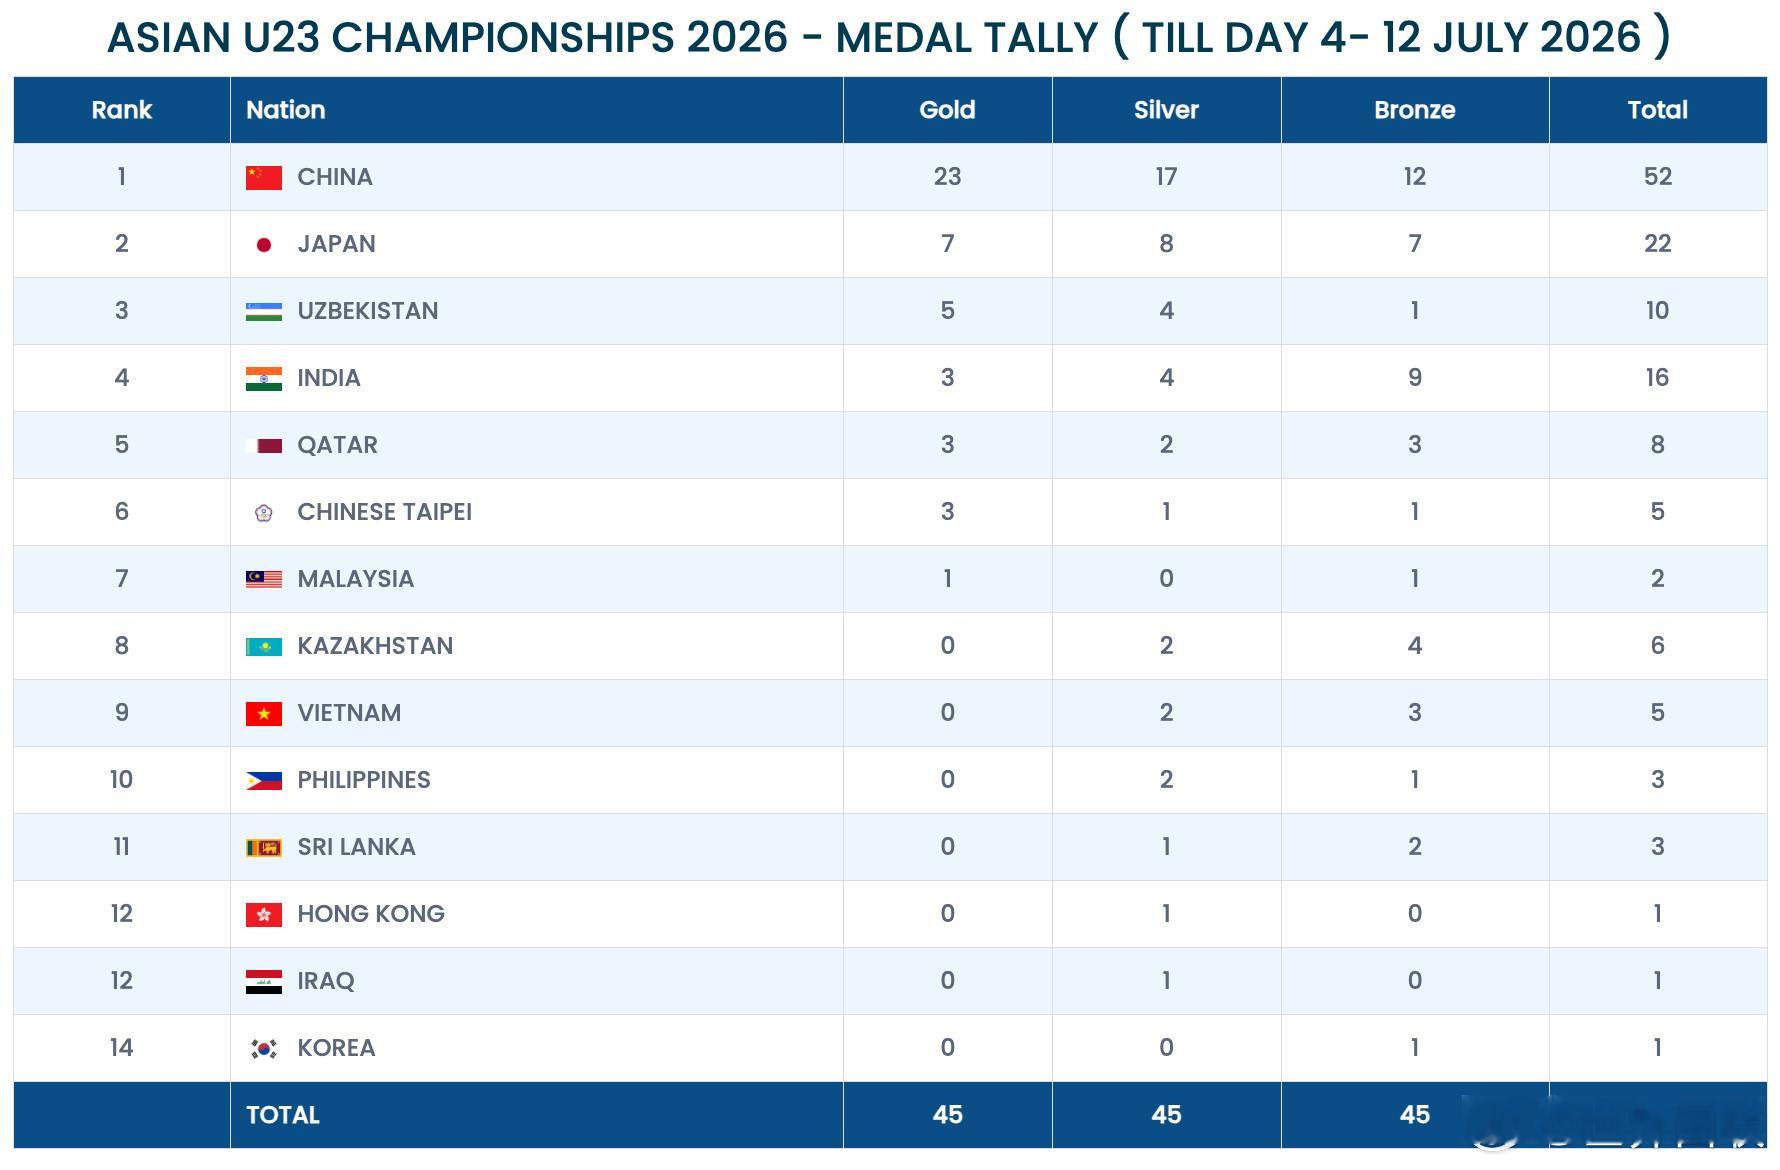Click the Korea flag icon
Viewport: 1780px width, 1170px height.
[264, 1049]
